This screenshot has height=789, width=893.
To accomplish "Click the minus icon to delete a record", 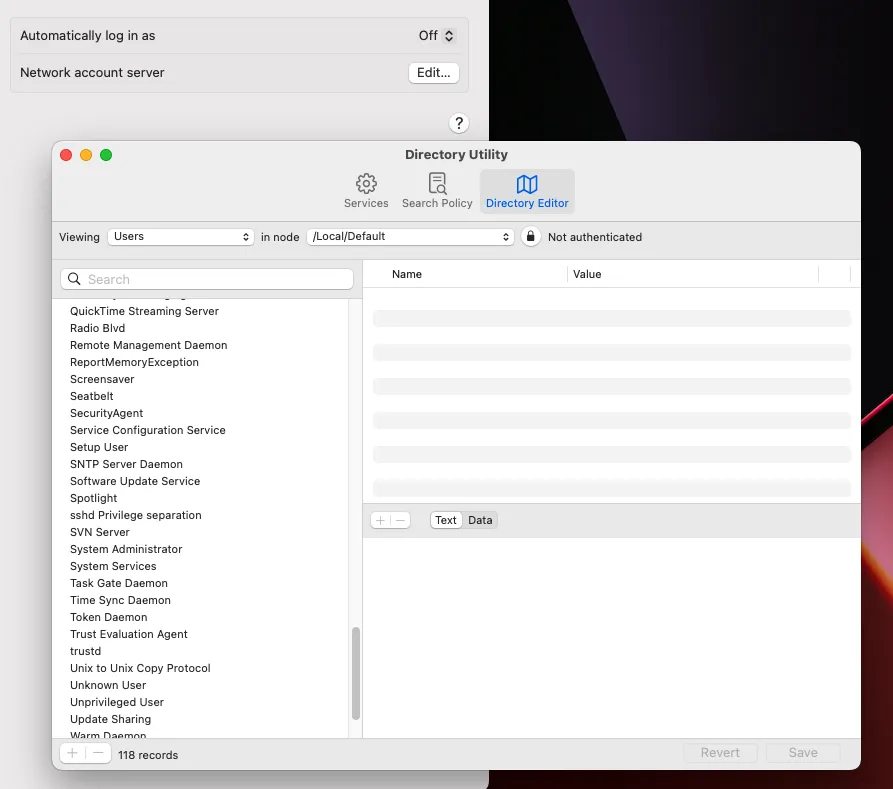I will 96,752.
